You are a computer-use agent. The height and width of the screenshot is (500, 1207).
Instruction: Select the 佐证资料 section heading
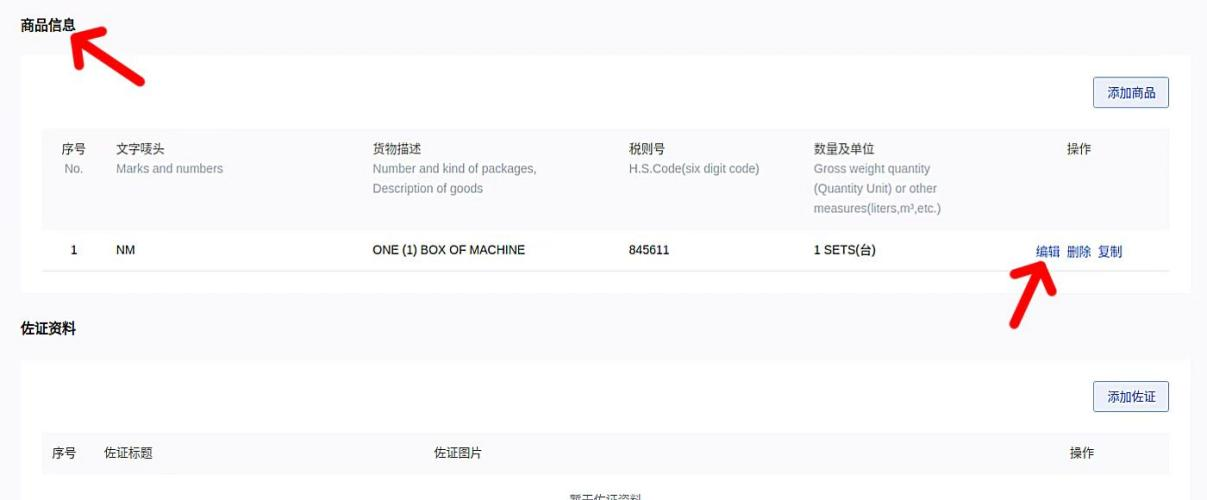pos(48,328)
